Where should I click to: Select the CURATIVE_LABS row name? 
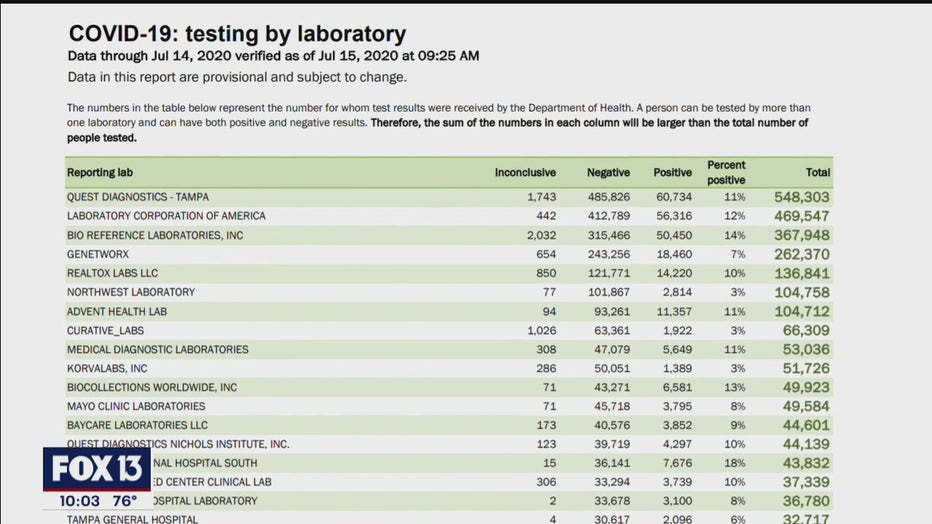coord(105,330)
